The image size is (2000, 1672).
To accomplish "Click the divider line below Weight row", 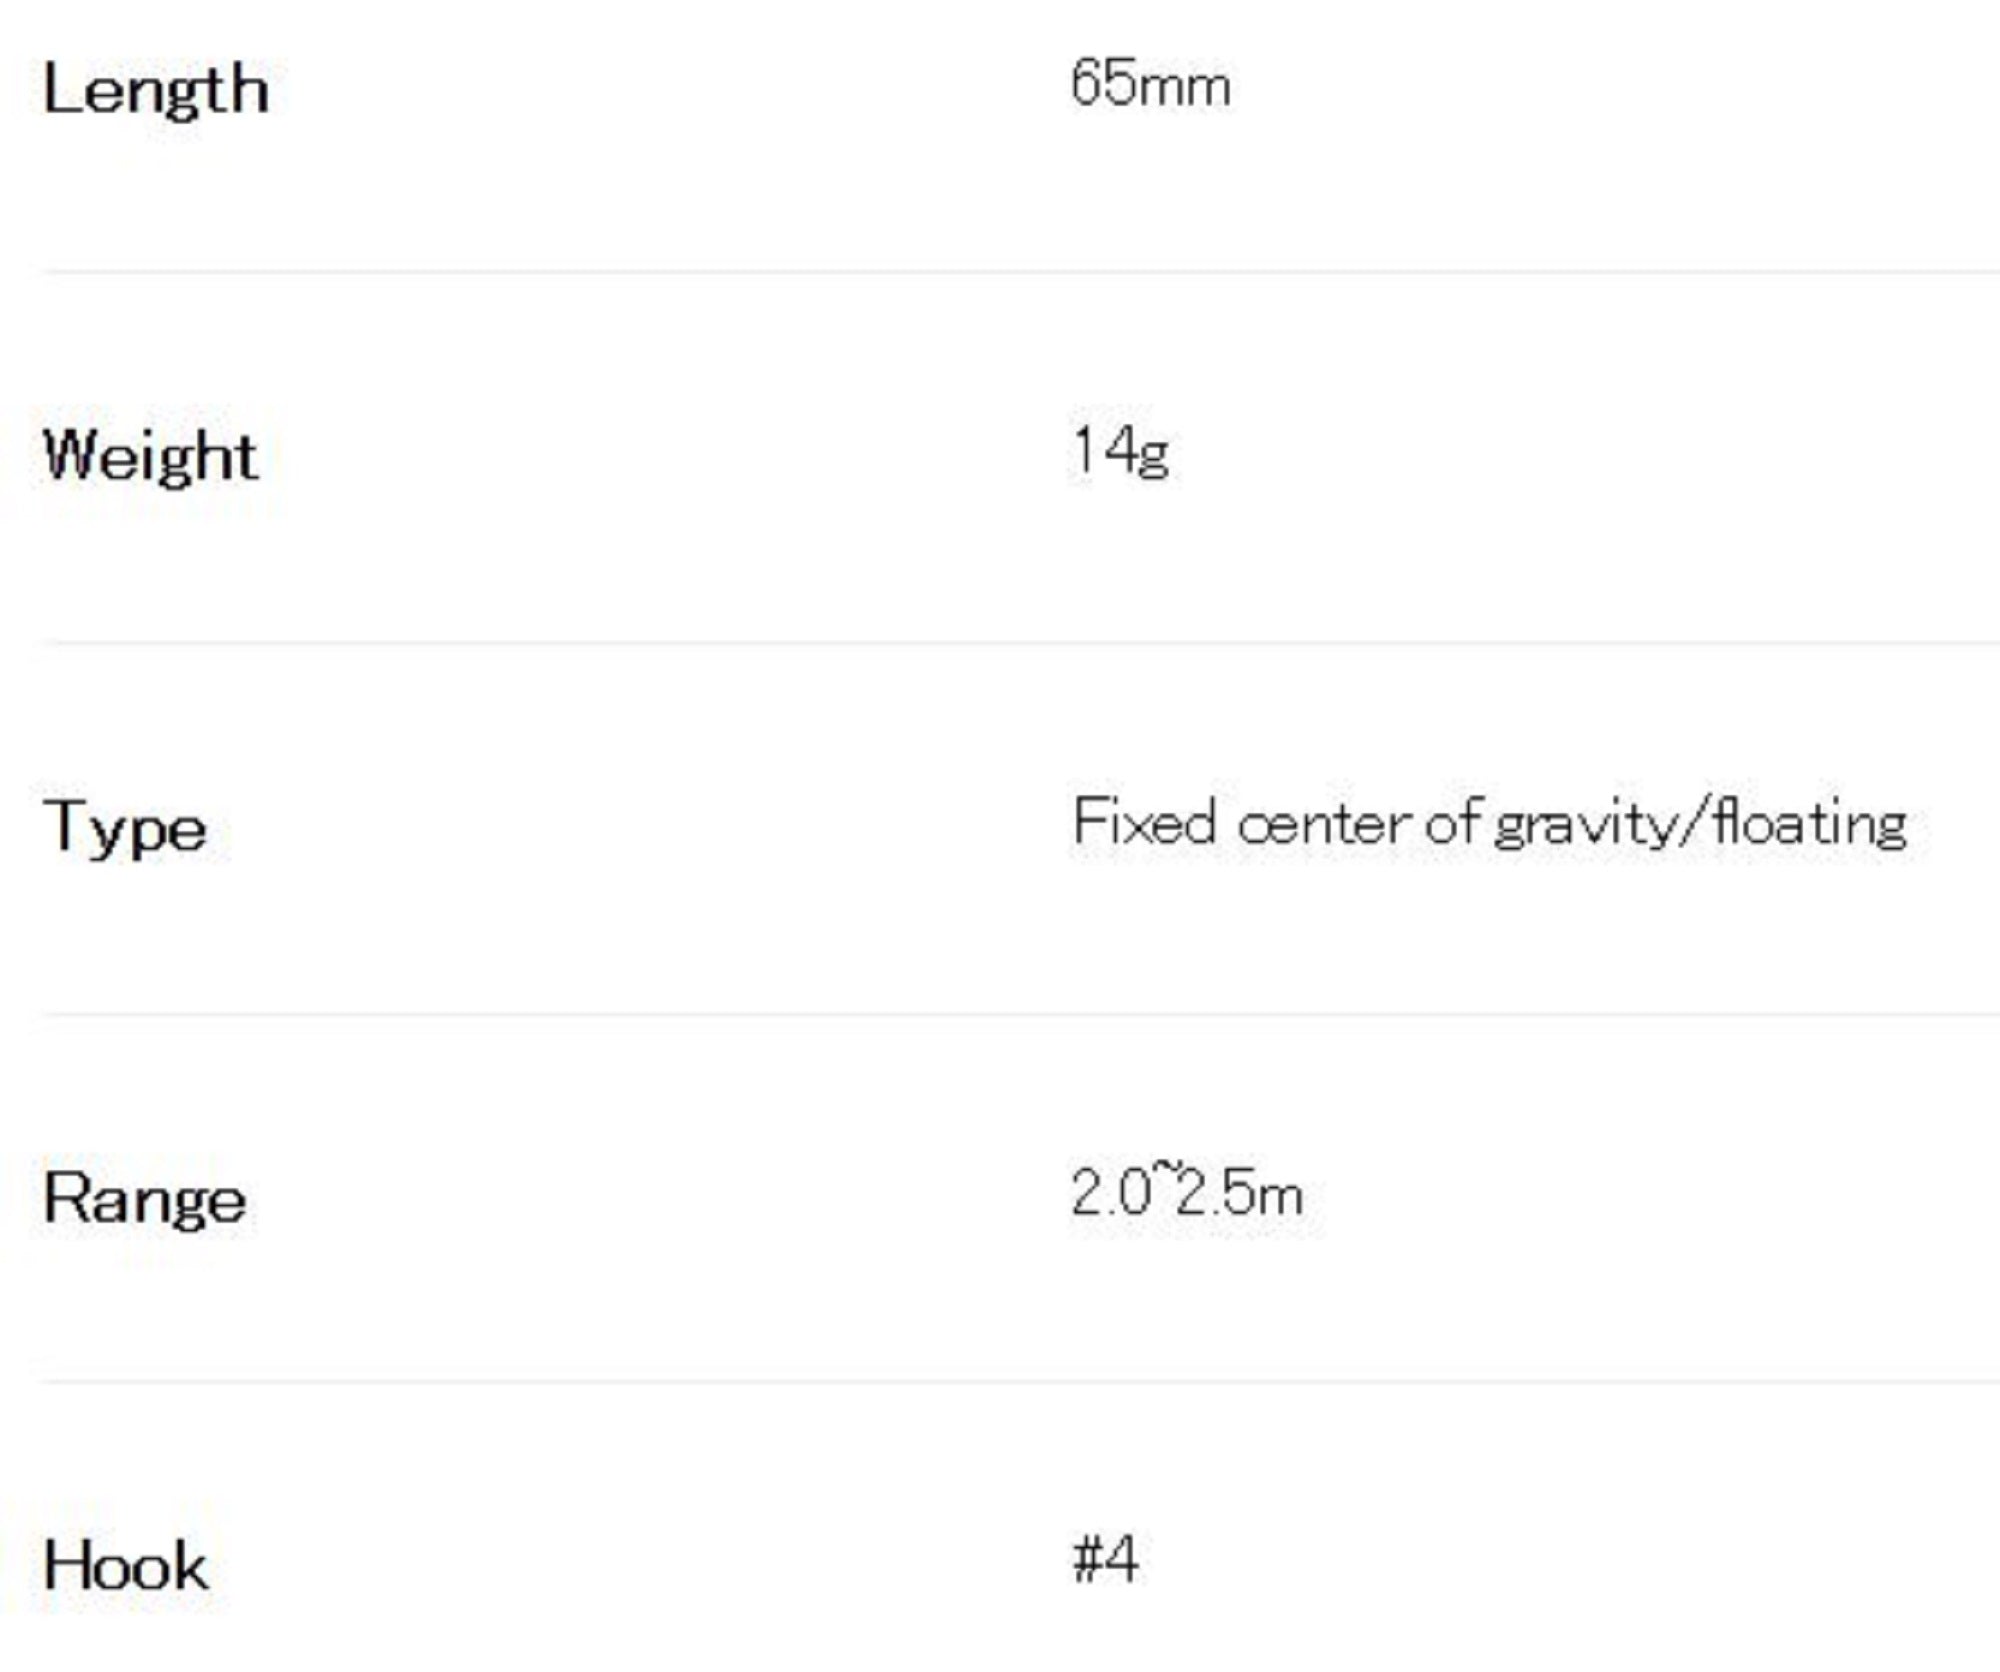I will coord(1021,643).
